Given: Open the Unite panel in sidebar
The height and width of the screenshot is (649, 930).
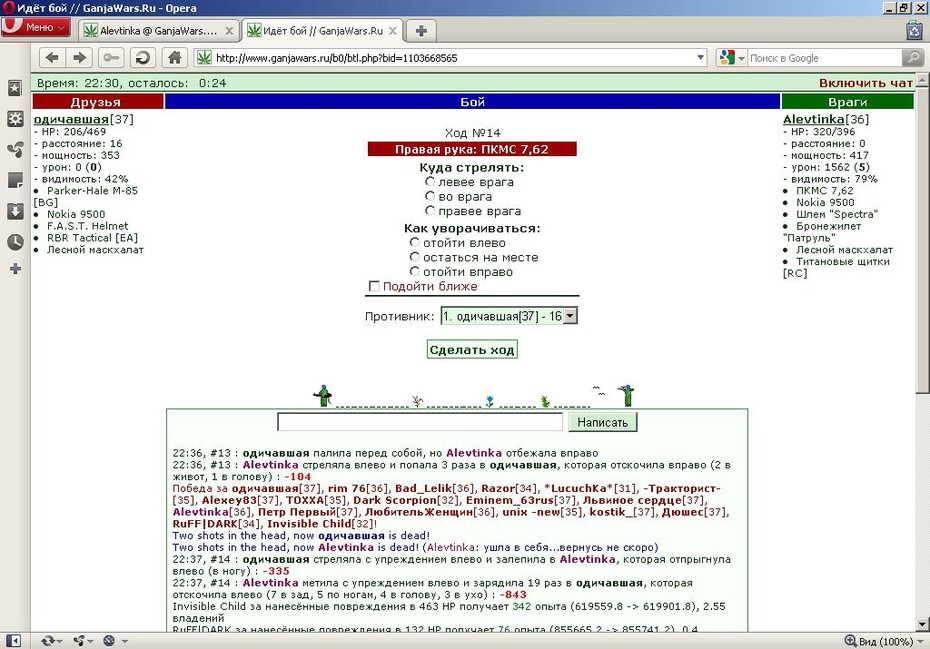Looking at the screenshot, I should [15, 149].
